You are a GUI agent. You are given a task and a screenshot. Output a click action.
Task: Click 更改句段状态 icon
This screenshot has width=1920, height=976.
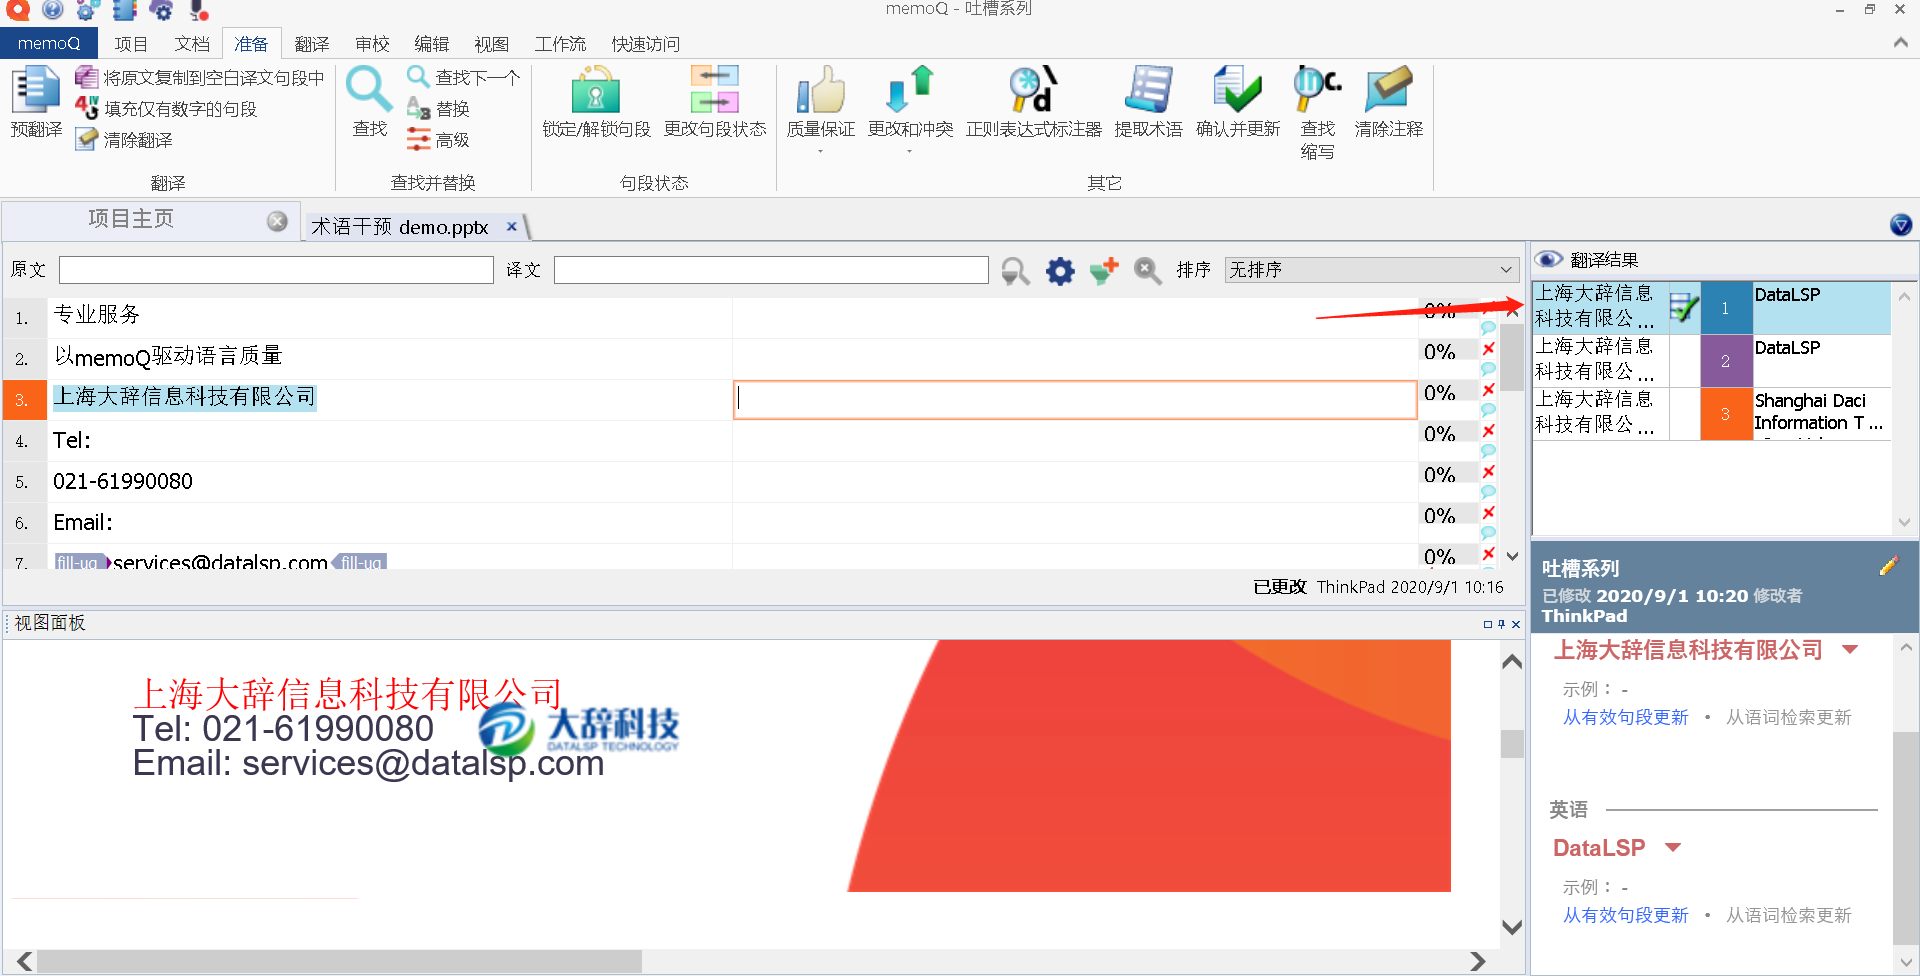(715, 90)
